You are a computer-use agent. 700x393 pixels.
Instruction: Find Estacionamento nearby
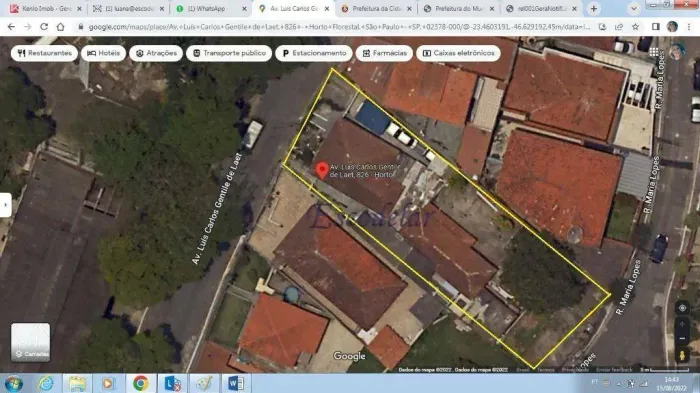[314, 53]
